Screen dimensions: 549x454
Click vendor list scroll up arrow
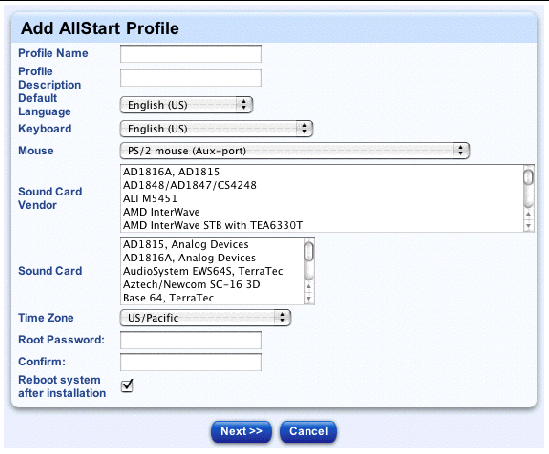(x=528, y=214)
